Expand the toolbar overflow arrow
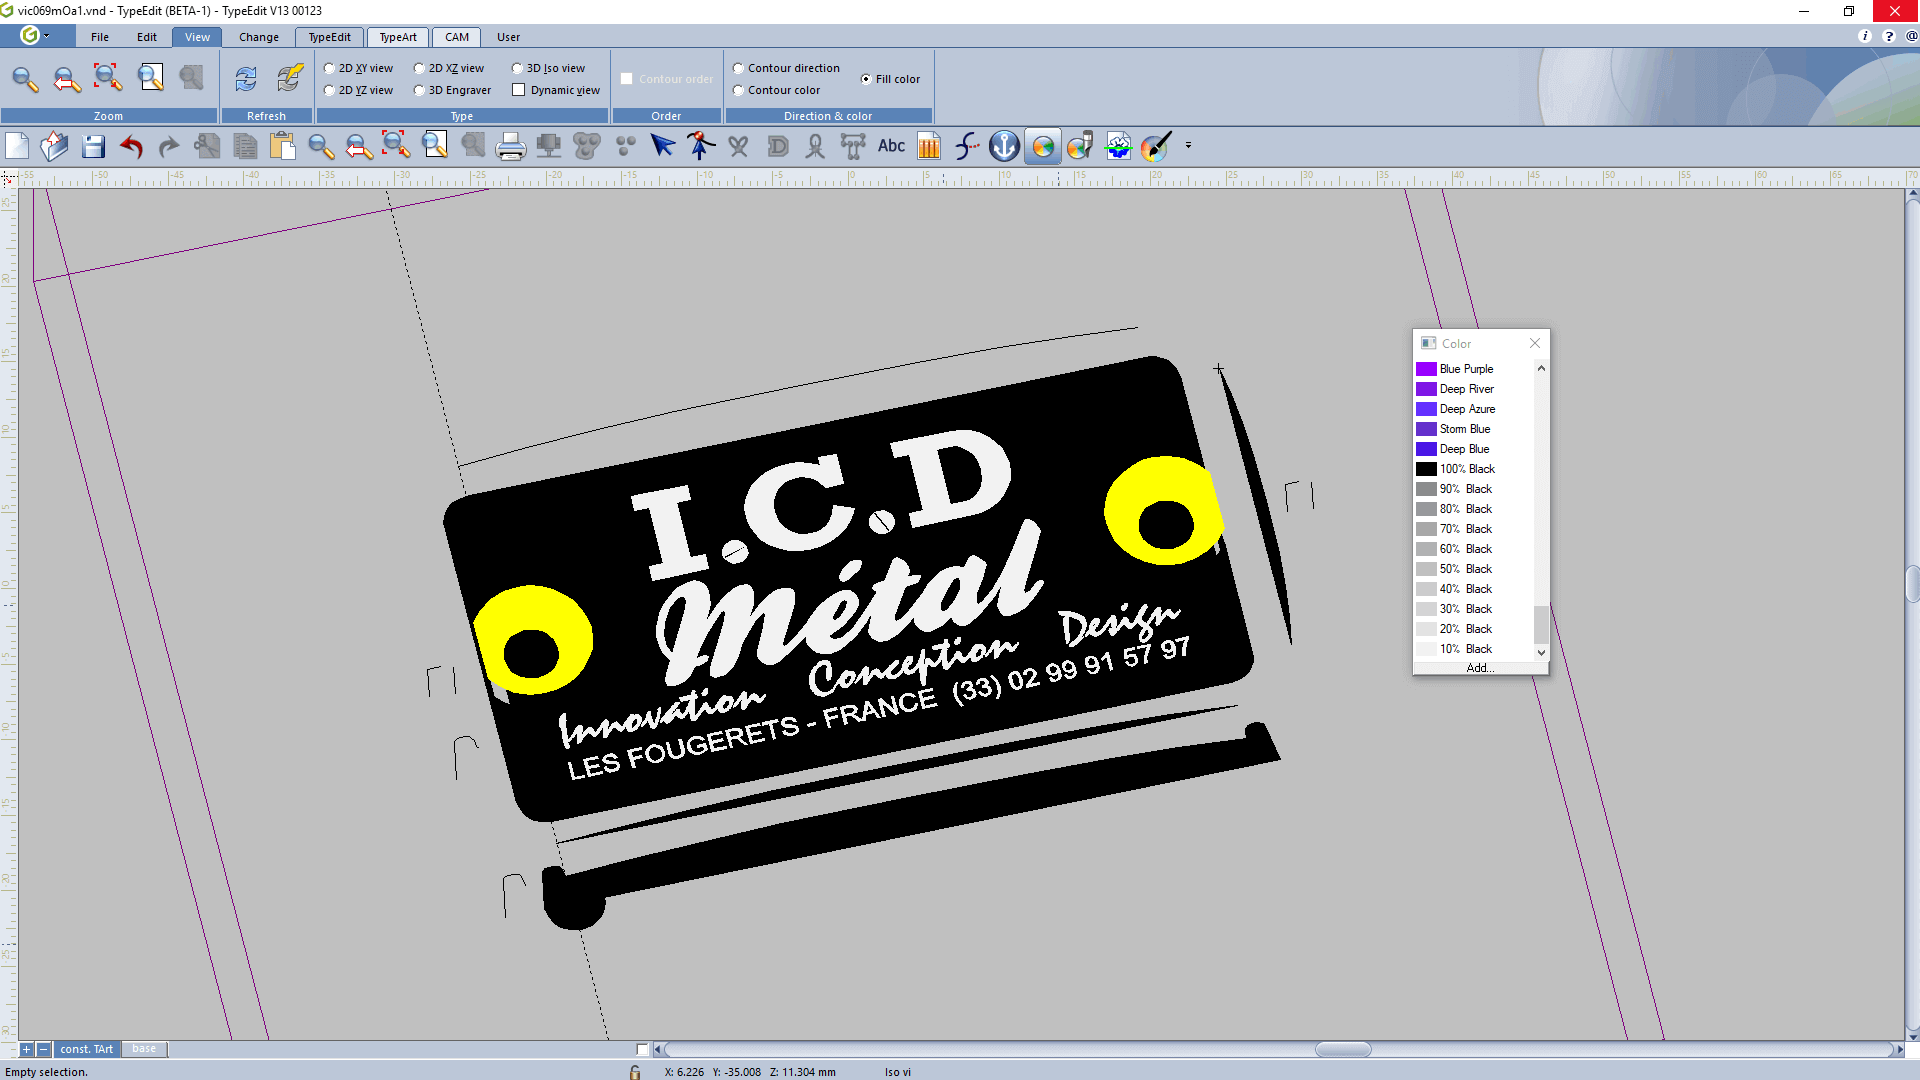Viewport: 1920px width, 1080px height. click(1188, 146)
